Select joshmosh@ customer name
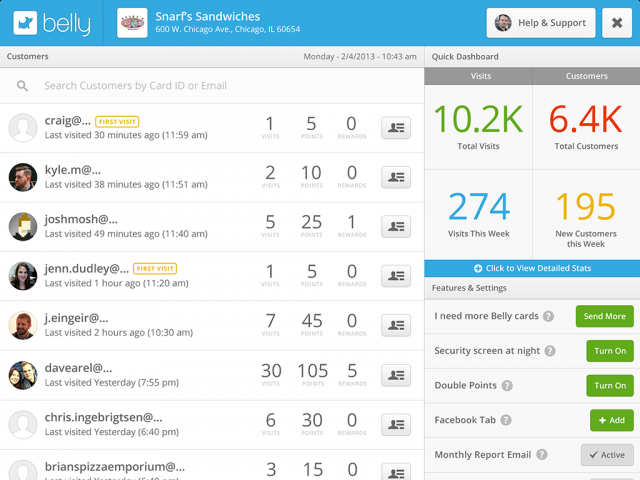 [81, 220]
